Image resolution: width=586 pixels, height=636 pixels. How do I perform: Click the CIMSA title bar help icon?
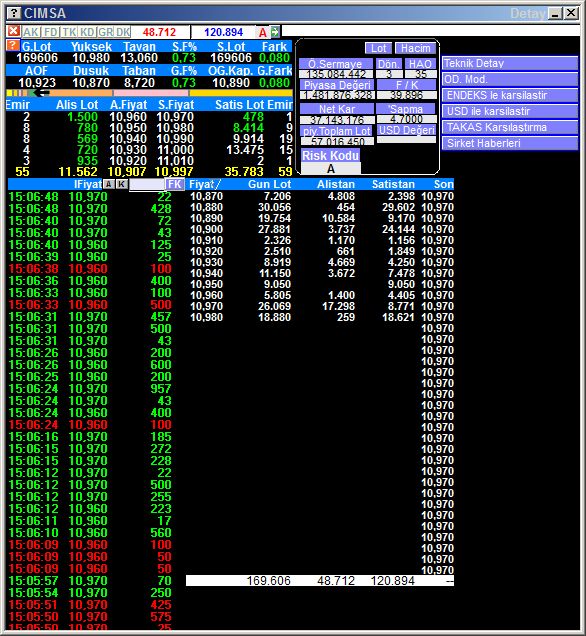point(13,13)
